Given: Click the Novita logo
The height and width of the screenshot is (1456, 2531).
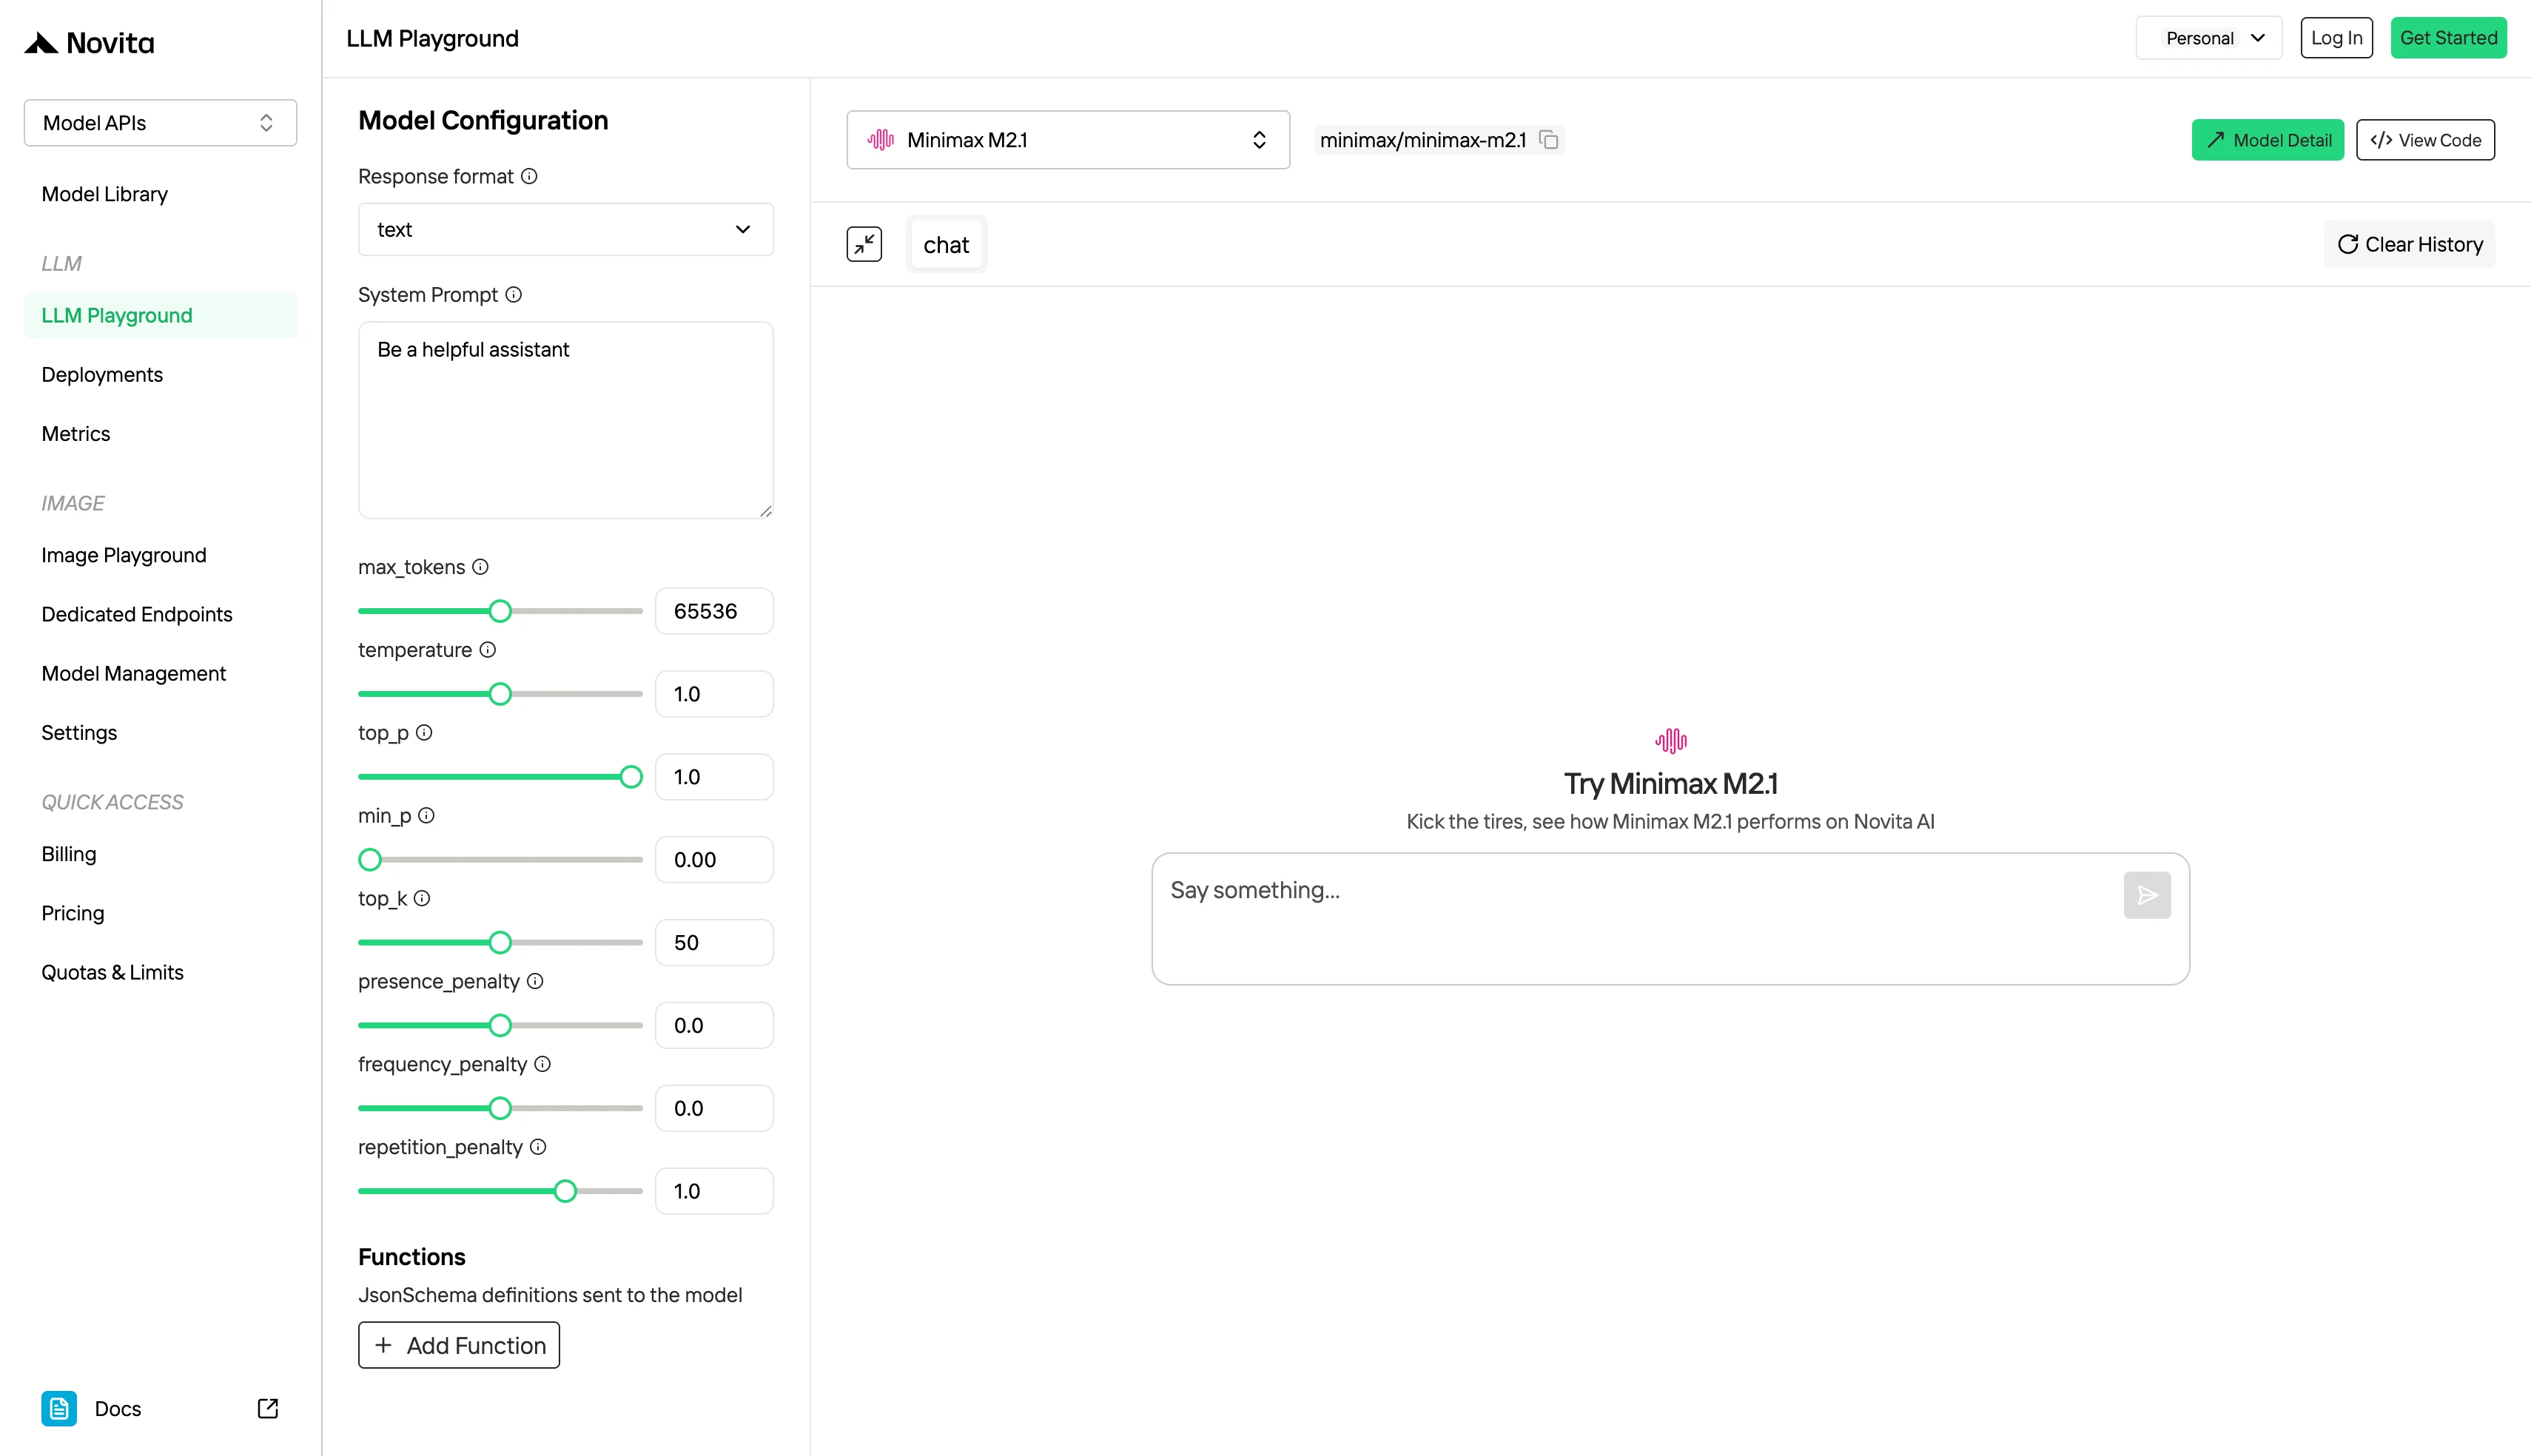Looking at the screenshot, I should pyautogui.click(x=89, y=42).
